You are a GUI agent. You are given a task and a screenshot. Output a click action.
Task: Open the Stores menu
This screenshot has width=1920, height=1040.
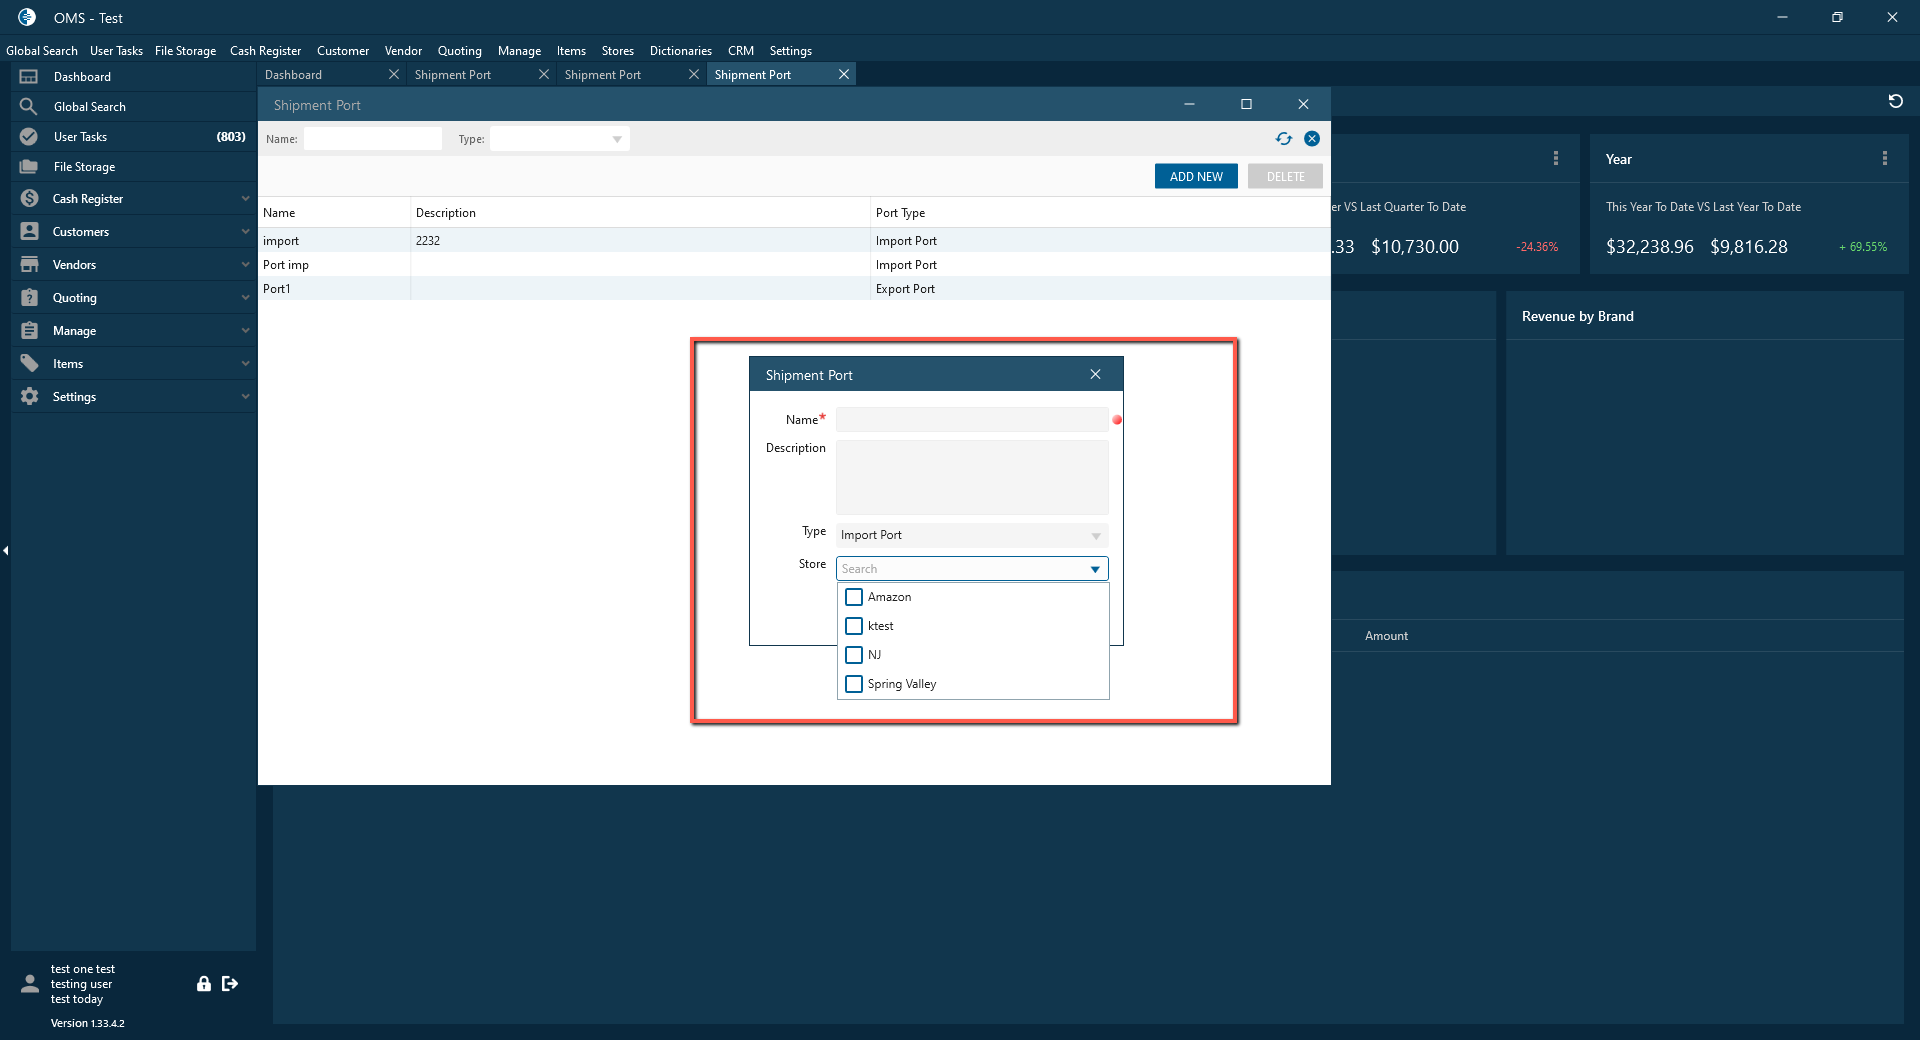[618, 51]
